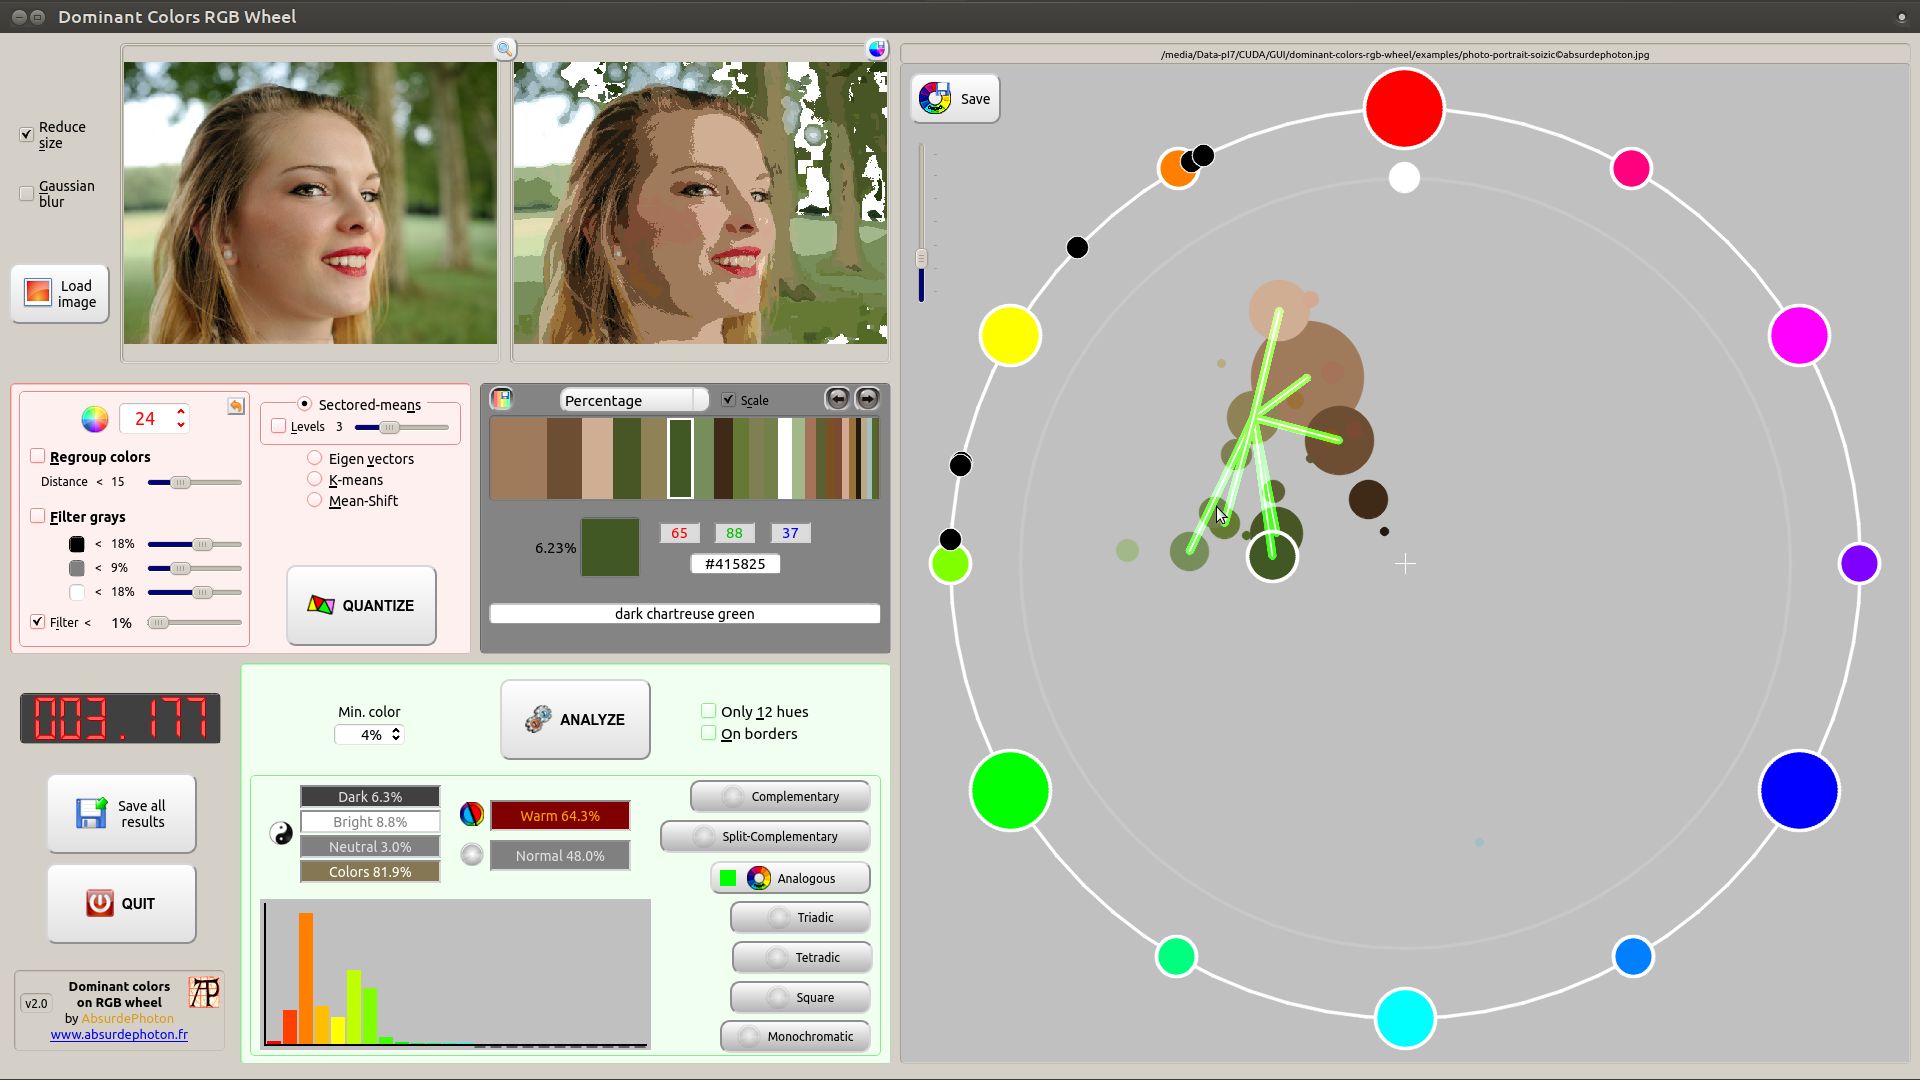The width and height of the screenshot is (1920, 1080).
Task: Open the www.absurdephoton.fr link
Action: click(x=119, y=1035)
